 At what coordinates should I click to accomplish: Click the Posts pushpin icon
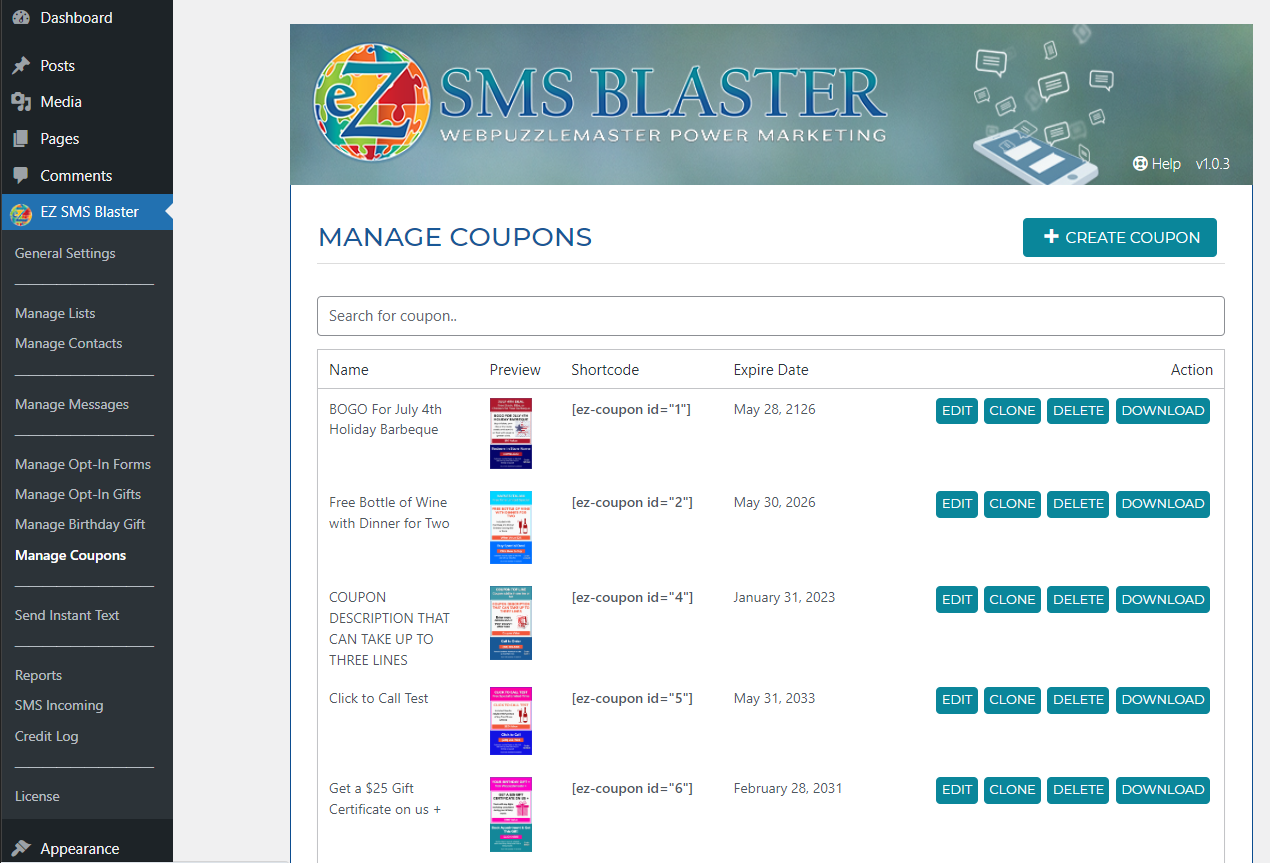(21, 66)
